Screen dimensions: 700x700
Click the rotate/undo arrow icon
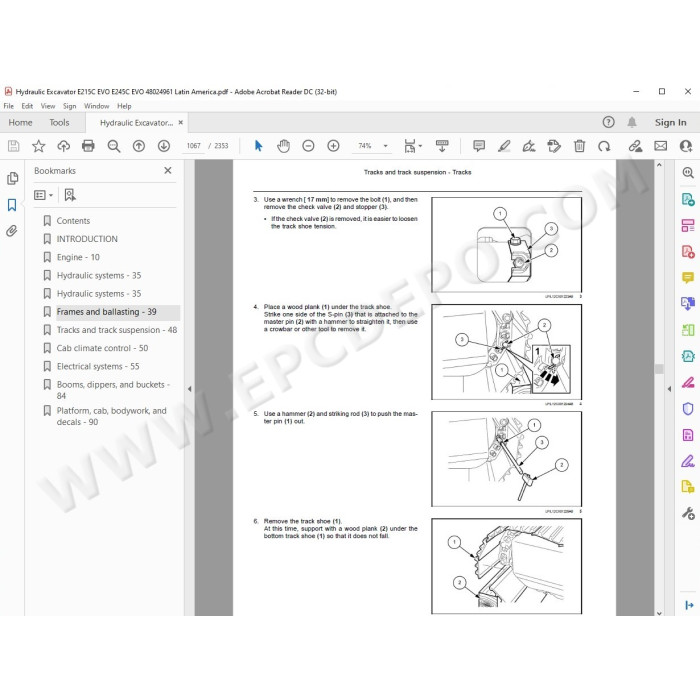point(604,146)
